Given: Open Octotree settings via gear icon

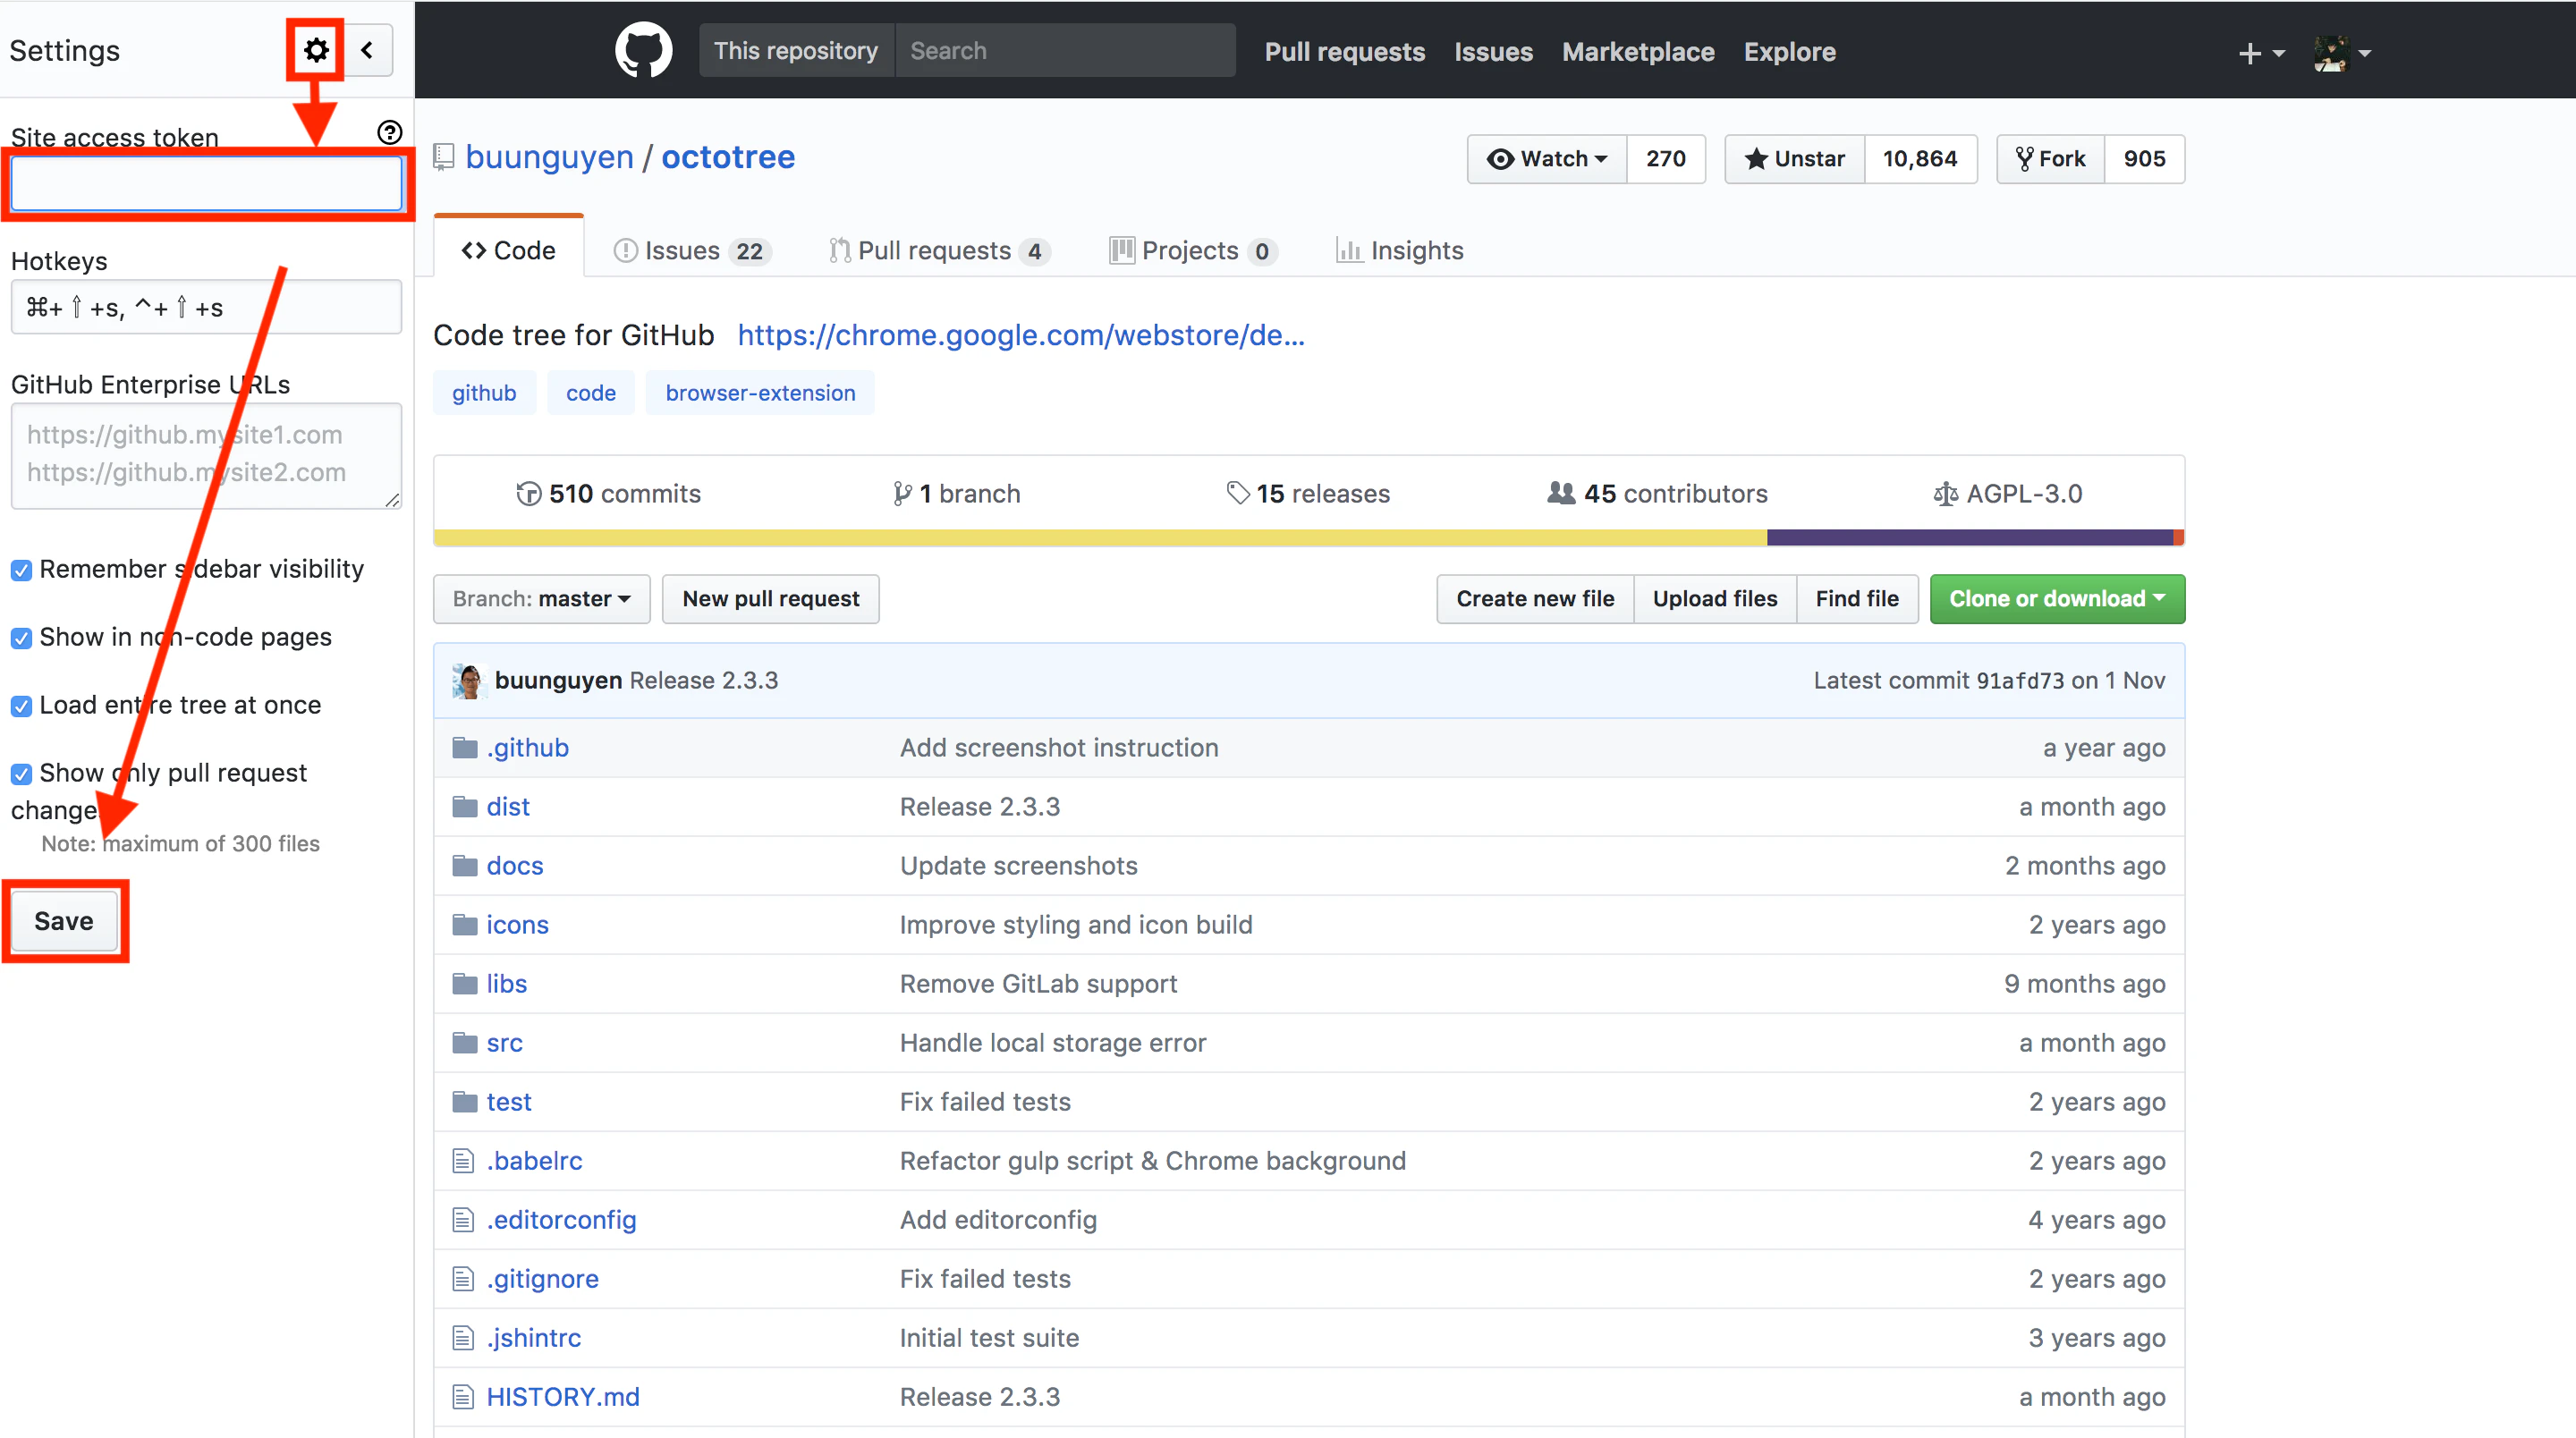Looking at the screenshot, I should point(316,50).
